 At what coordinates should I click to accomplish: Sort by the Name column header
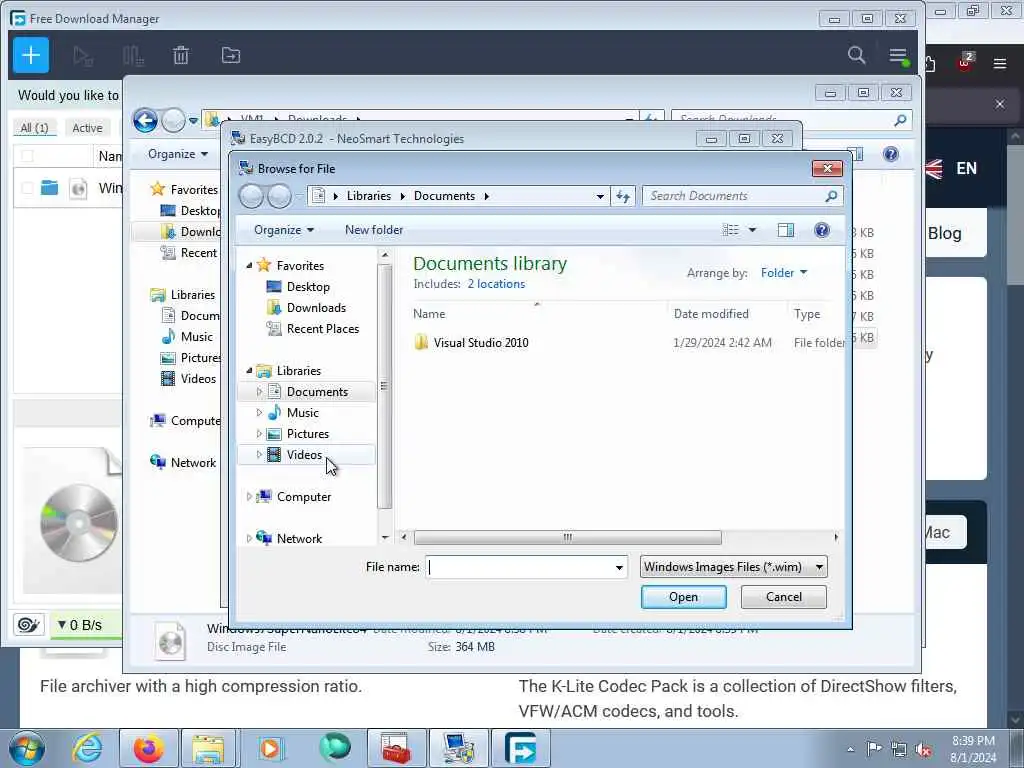click(x=429, y=314)
